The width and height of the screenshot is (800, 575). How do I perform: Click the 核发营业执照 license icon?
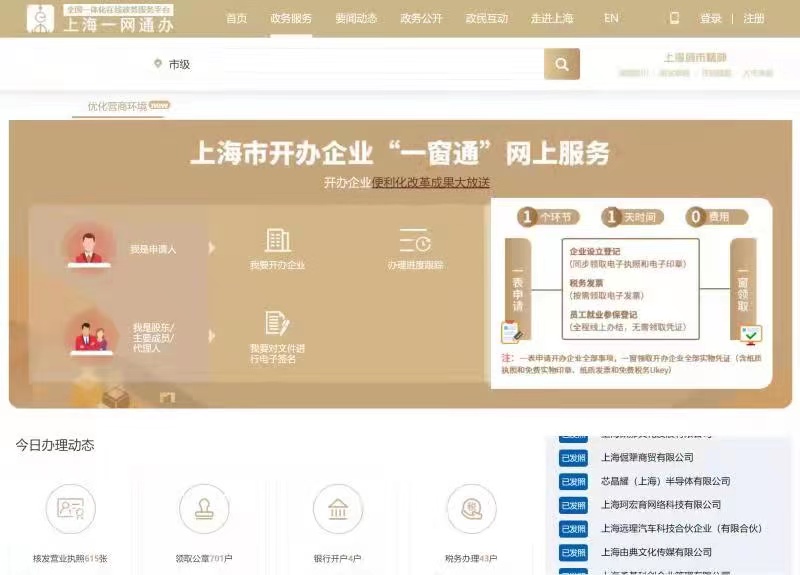(70, 510)
